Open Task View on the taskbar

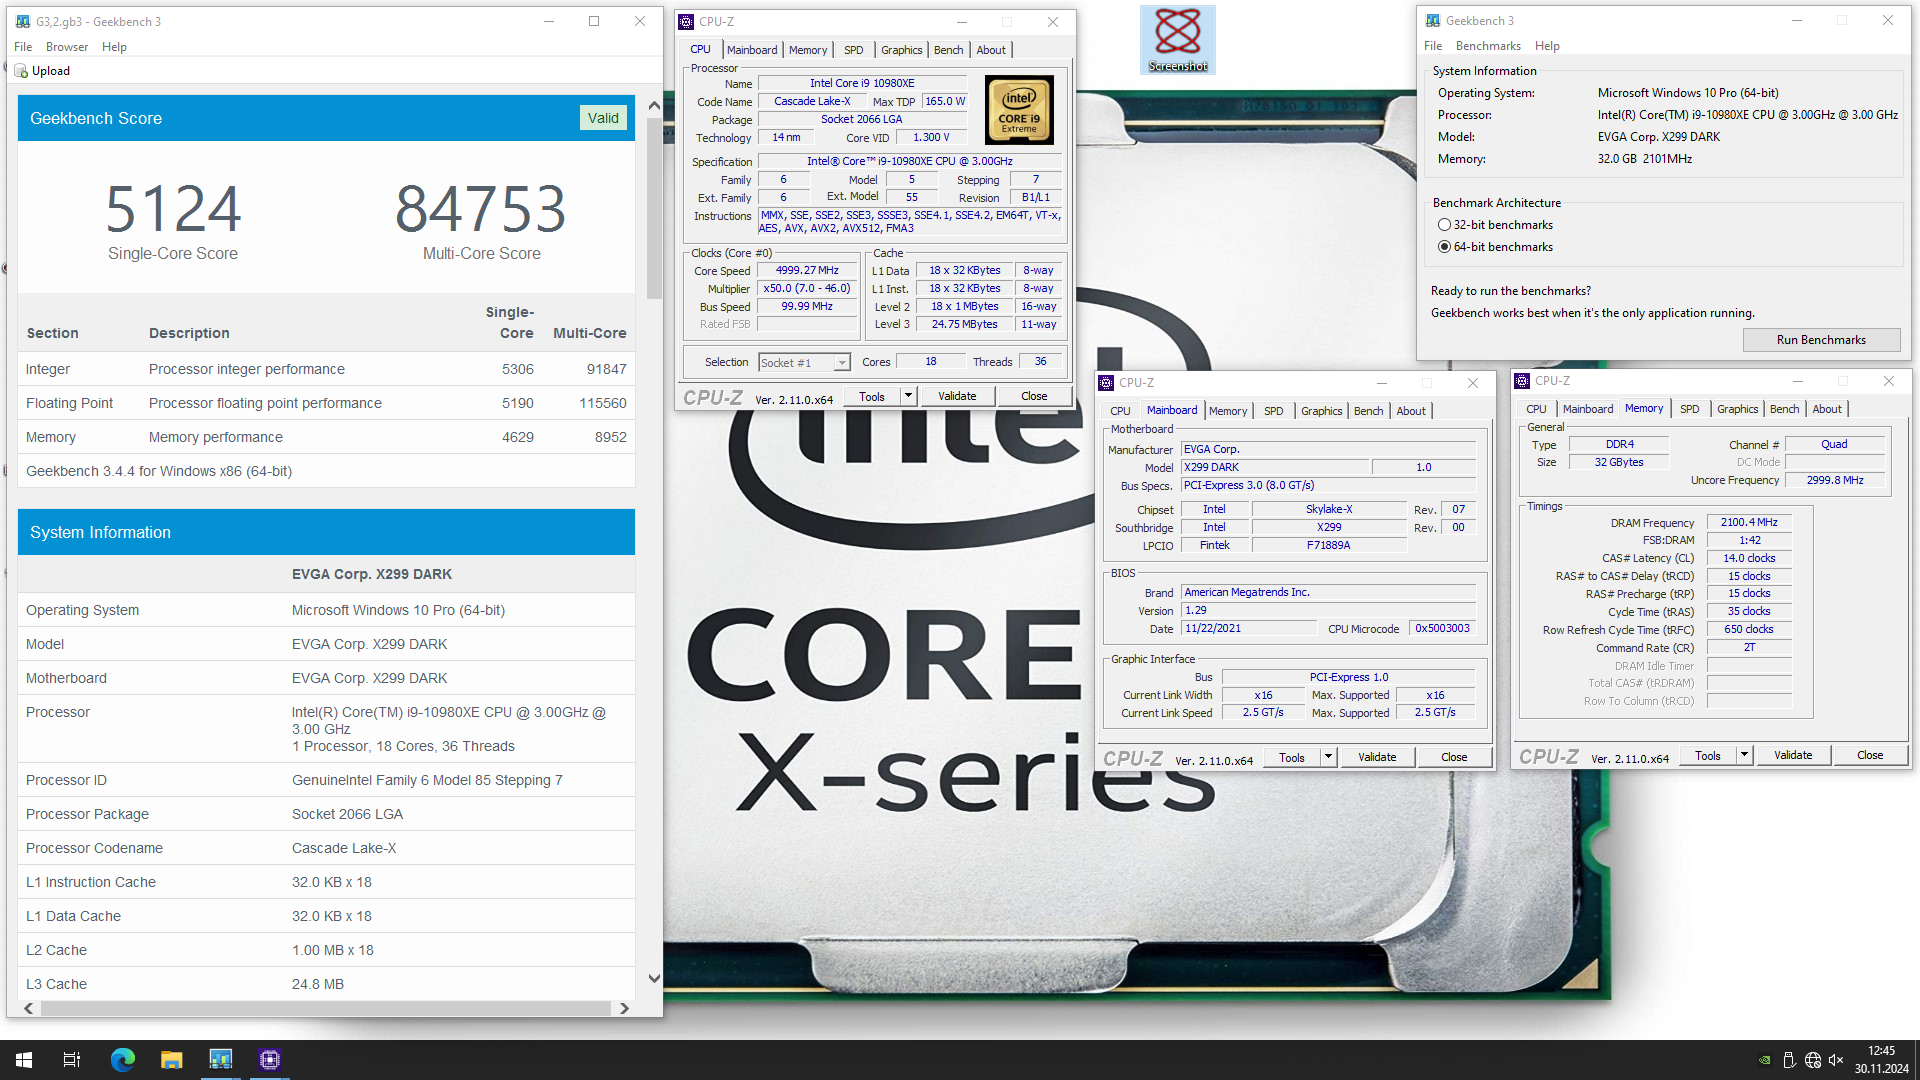click(x=72, y=1060)
